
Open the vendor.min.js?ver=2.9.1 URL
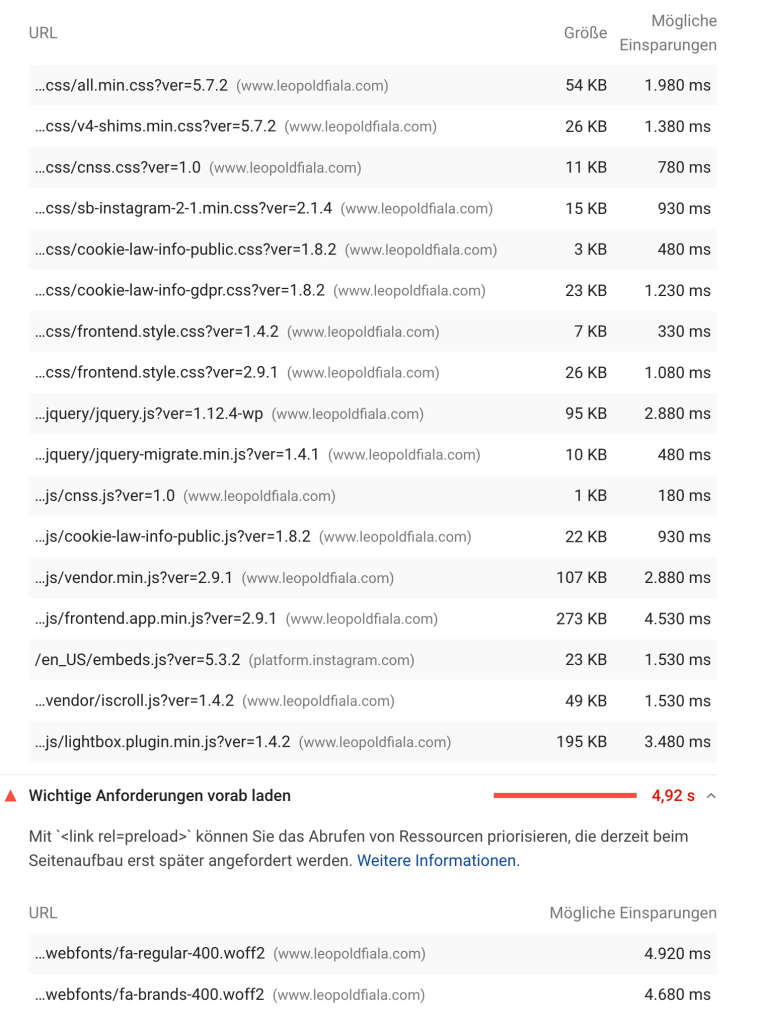click(x=134, y=578)
